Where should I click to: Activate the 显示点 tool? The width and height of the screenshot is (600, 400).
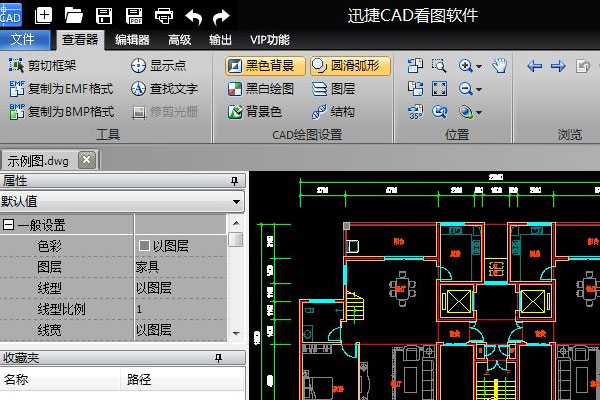point(158,65)
